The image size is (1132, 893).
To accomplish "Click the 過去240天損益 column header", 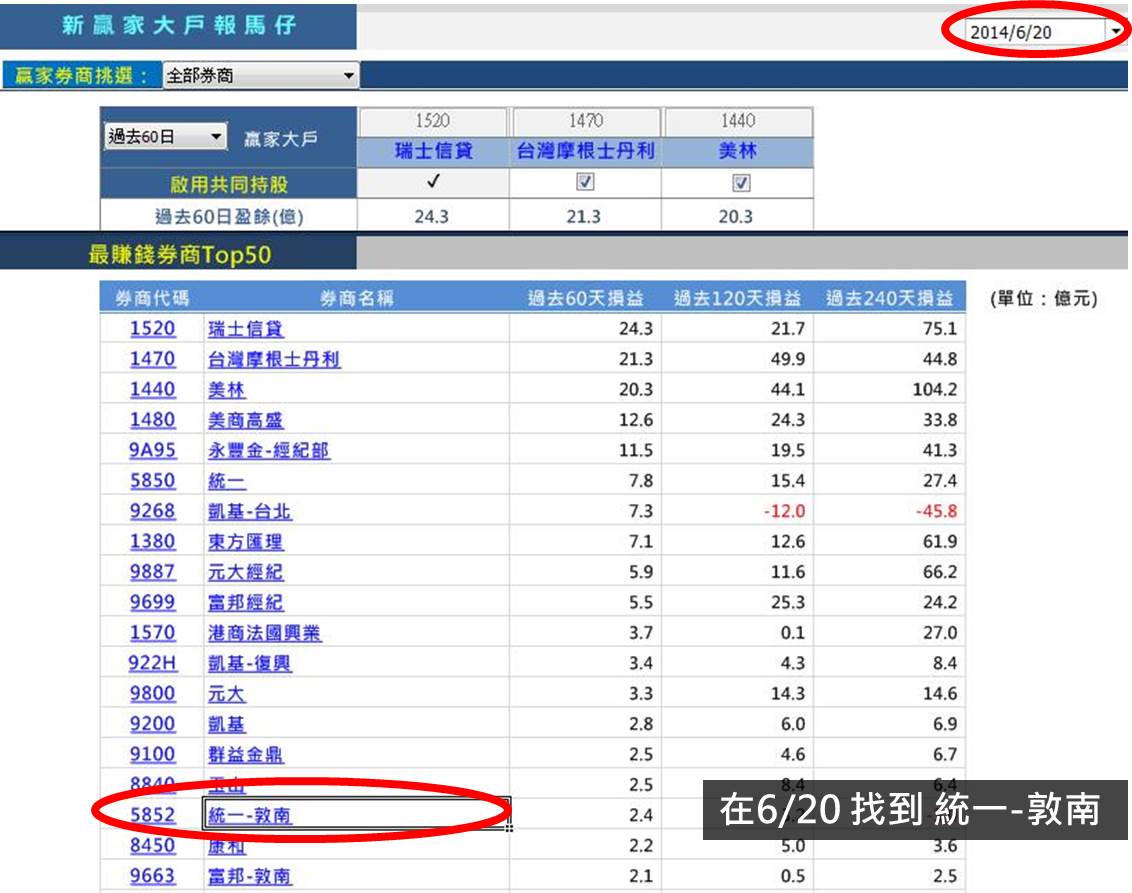I will click(x=890, y=297).
